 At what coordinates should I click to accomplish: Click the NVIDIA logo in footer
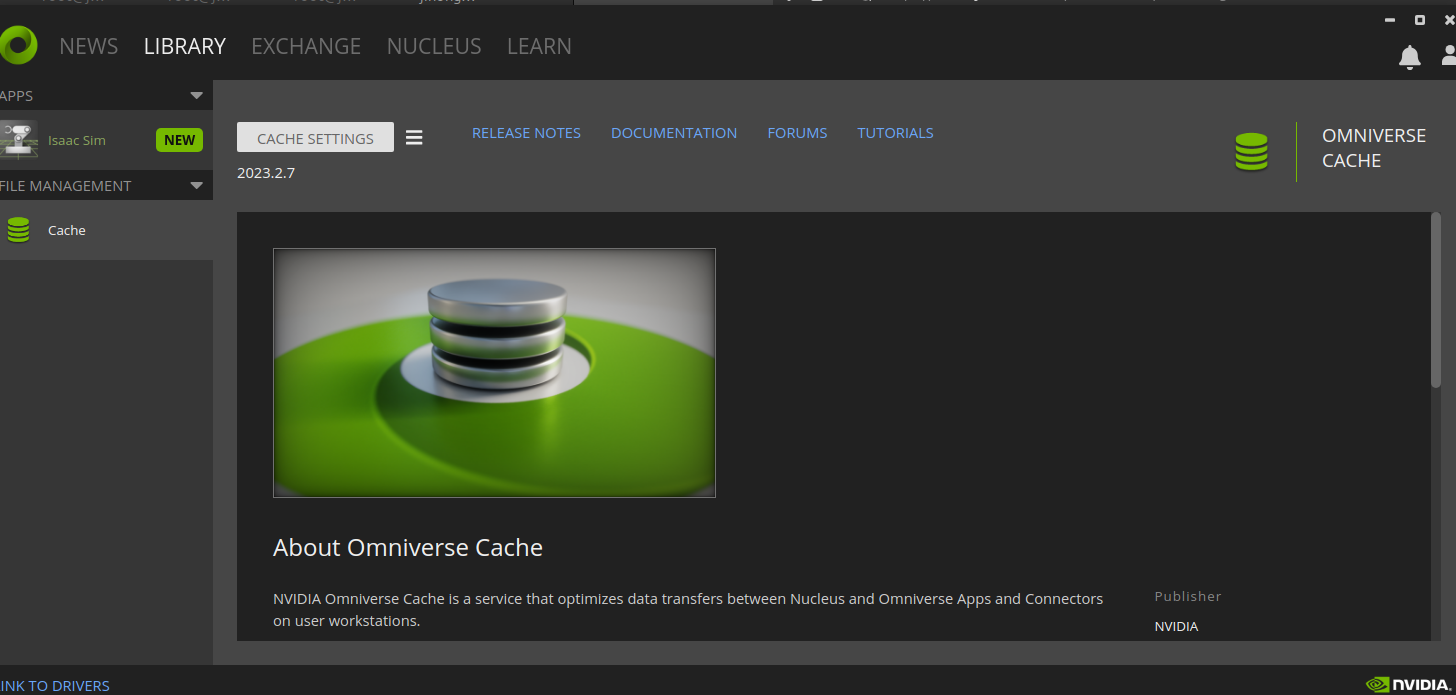pos(1410,685)
